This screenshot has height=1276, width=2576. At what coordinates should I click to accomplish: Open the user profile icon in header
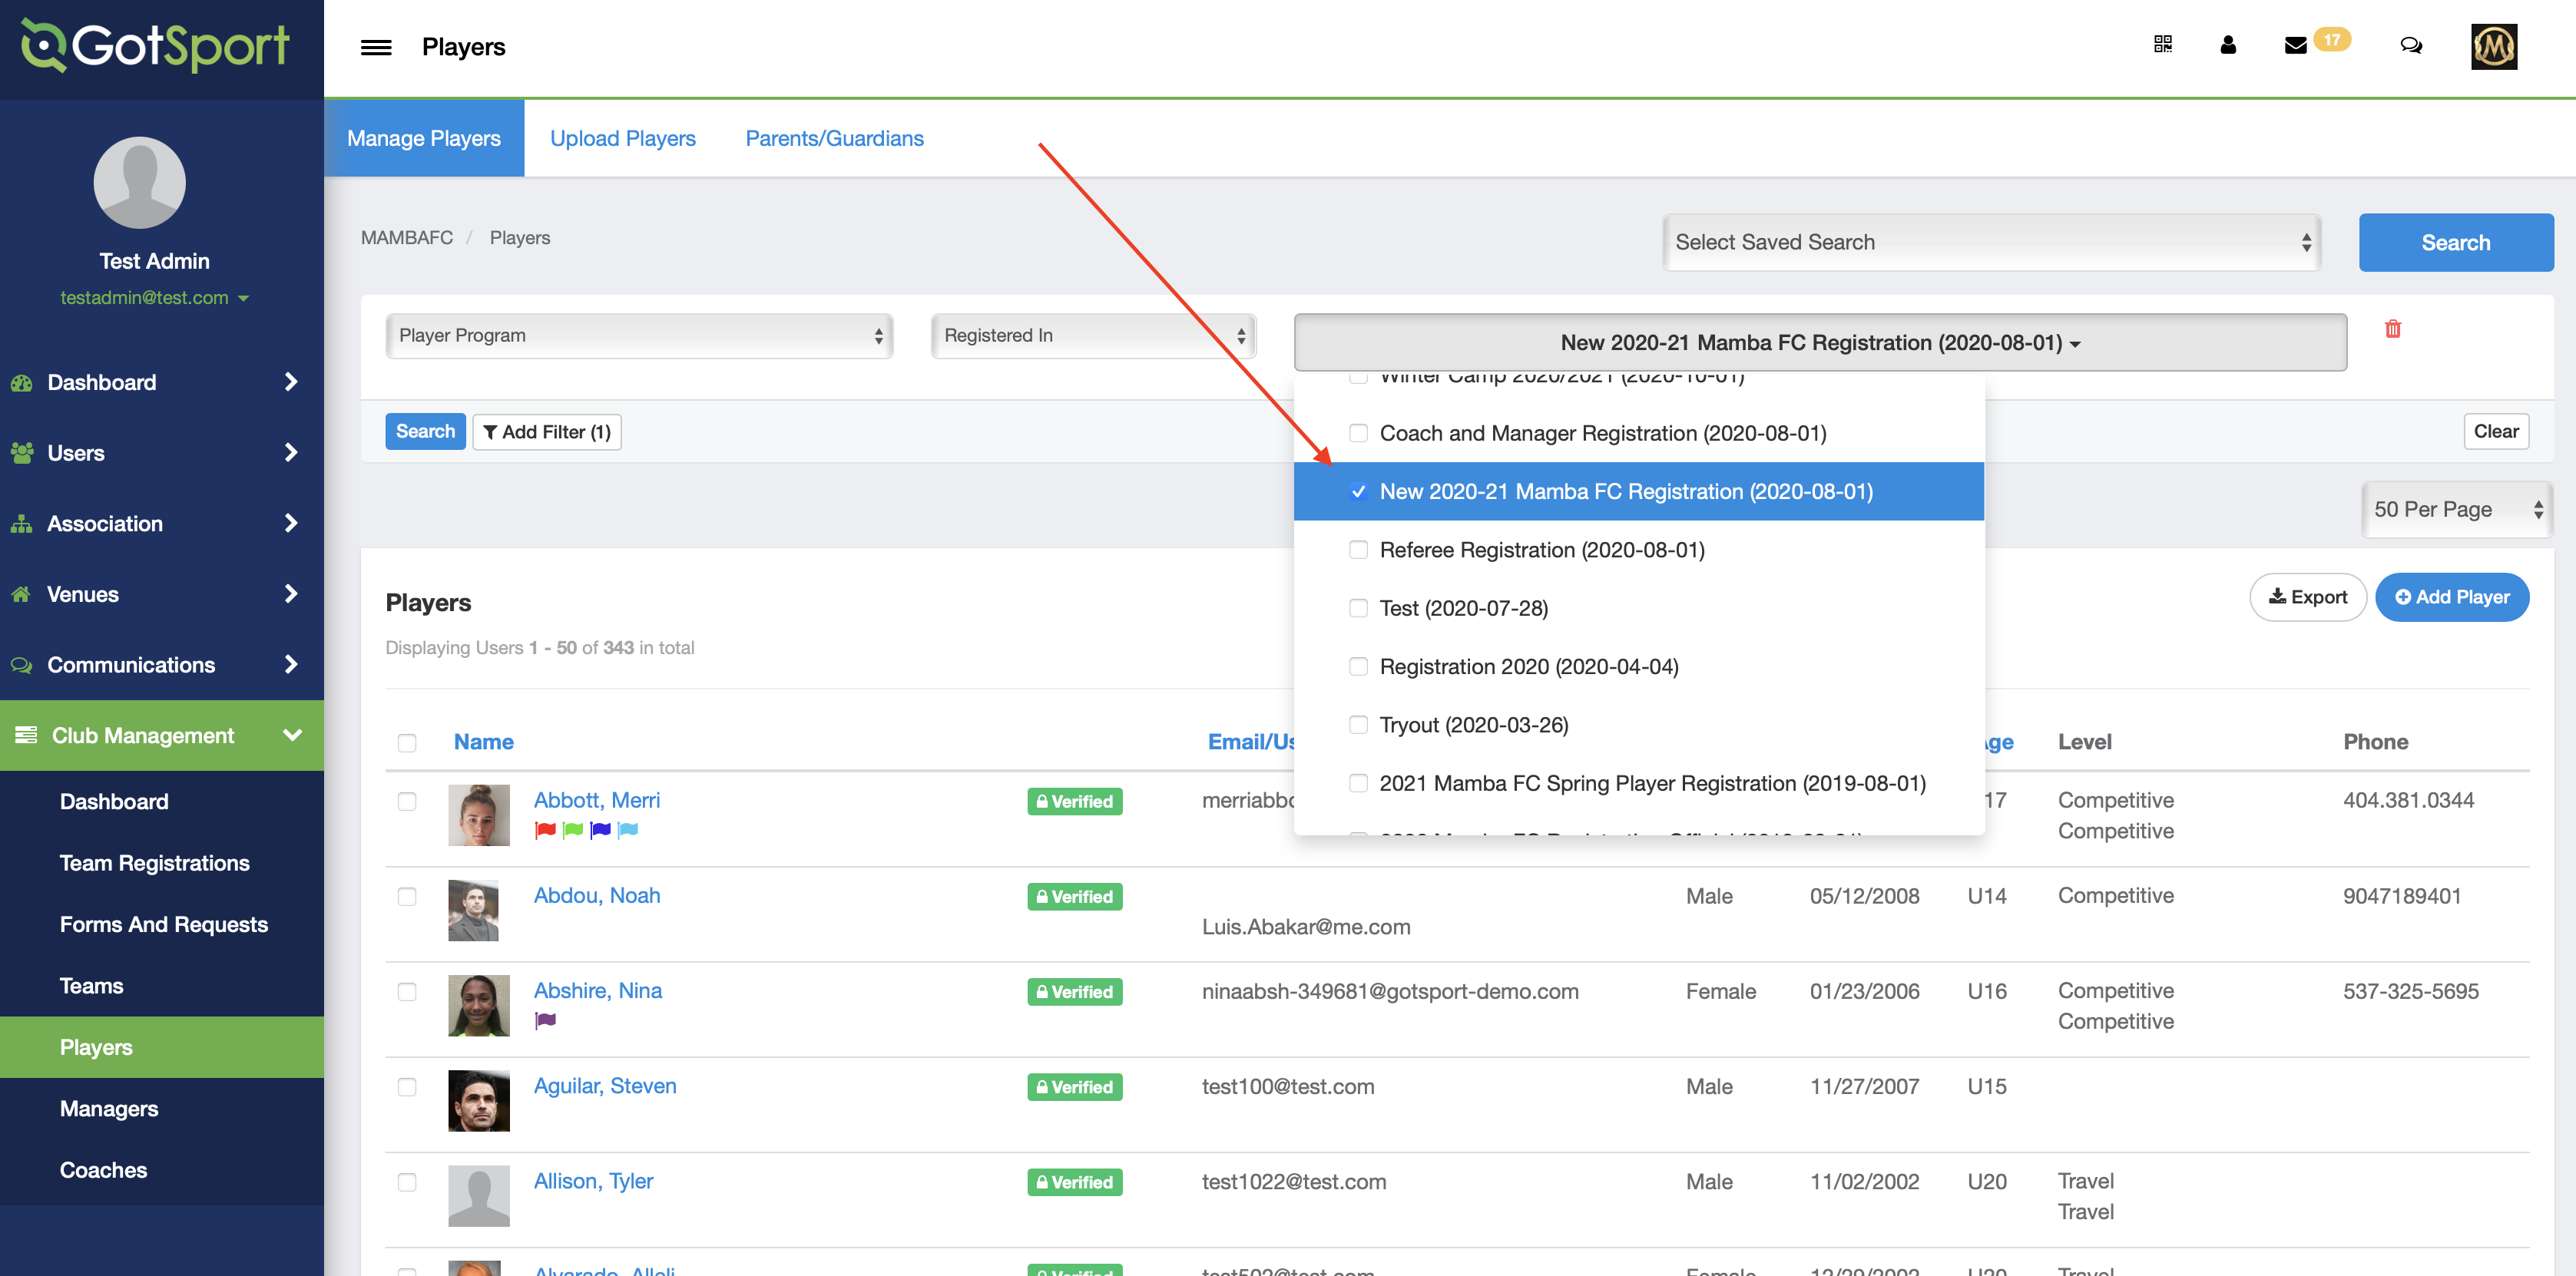tap(2227, 45)
